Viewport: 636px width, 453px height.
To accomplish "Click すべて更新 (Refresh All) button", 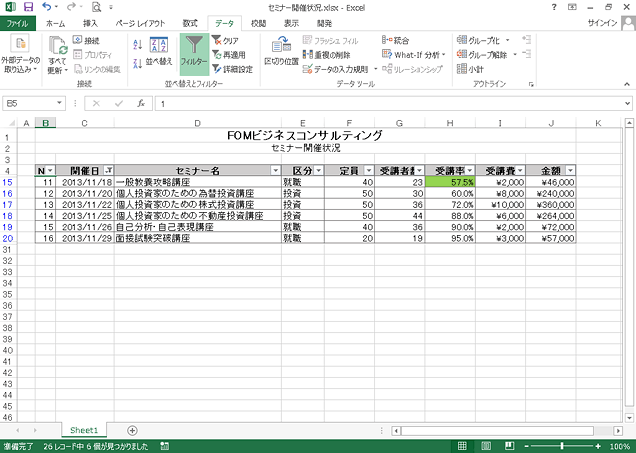I will (58, 55).
